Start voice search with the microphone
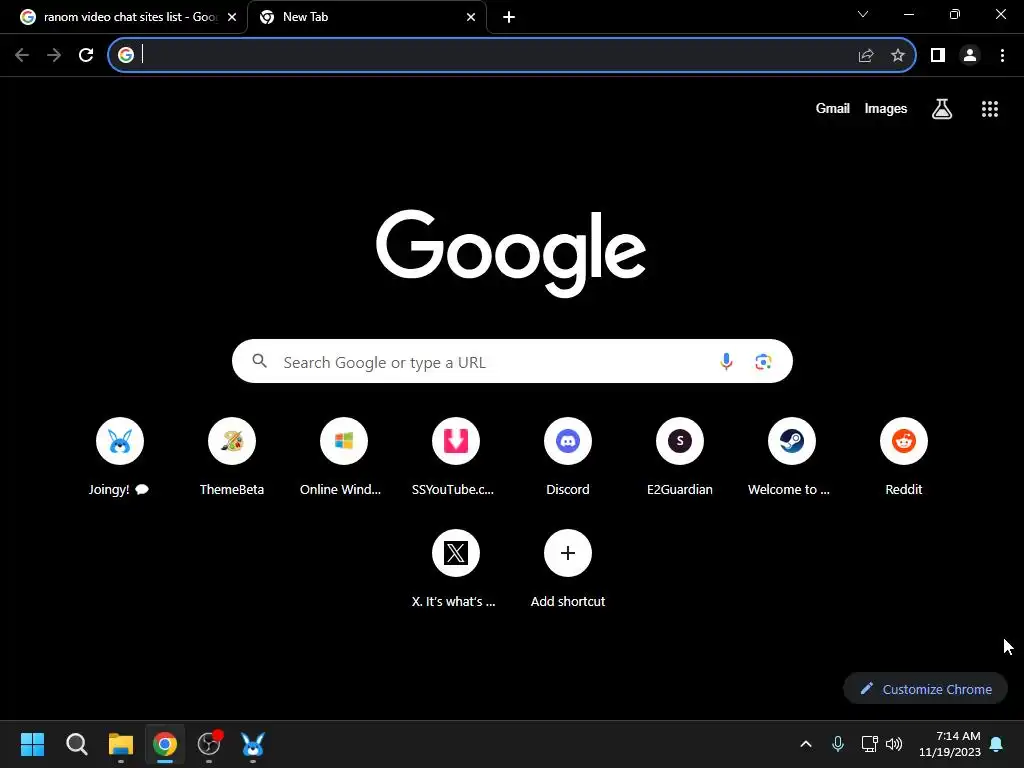Viewport: 1024px width, 768px height. [x=726, y=361]
